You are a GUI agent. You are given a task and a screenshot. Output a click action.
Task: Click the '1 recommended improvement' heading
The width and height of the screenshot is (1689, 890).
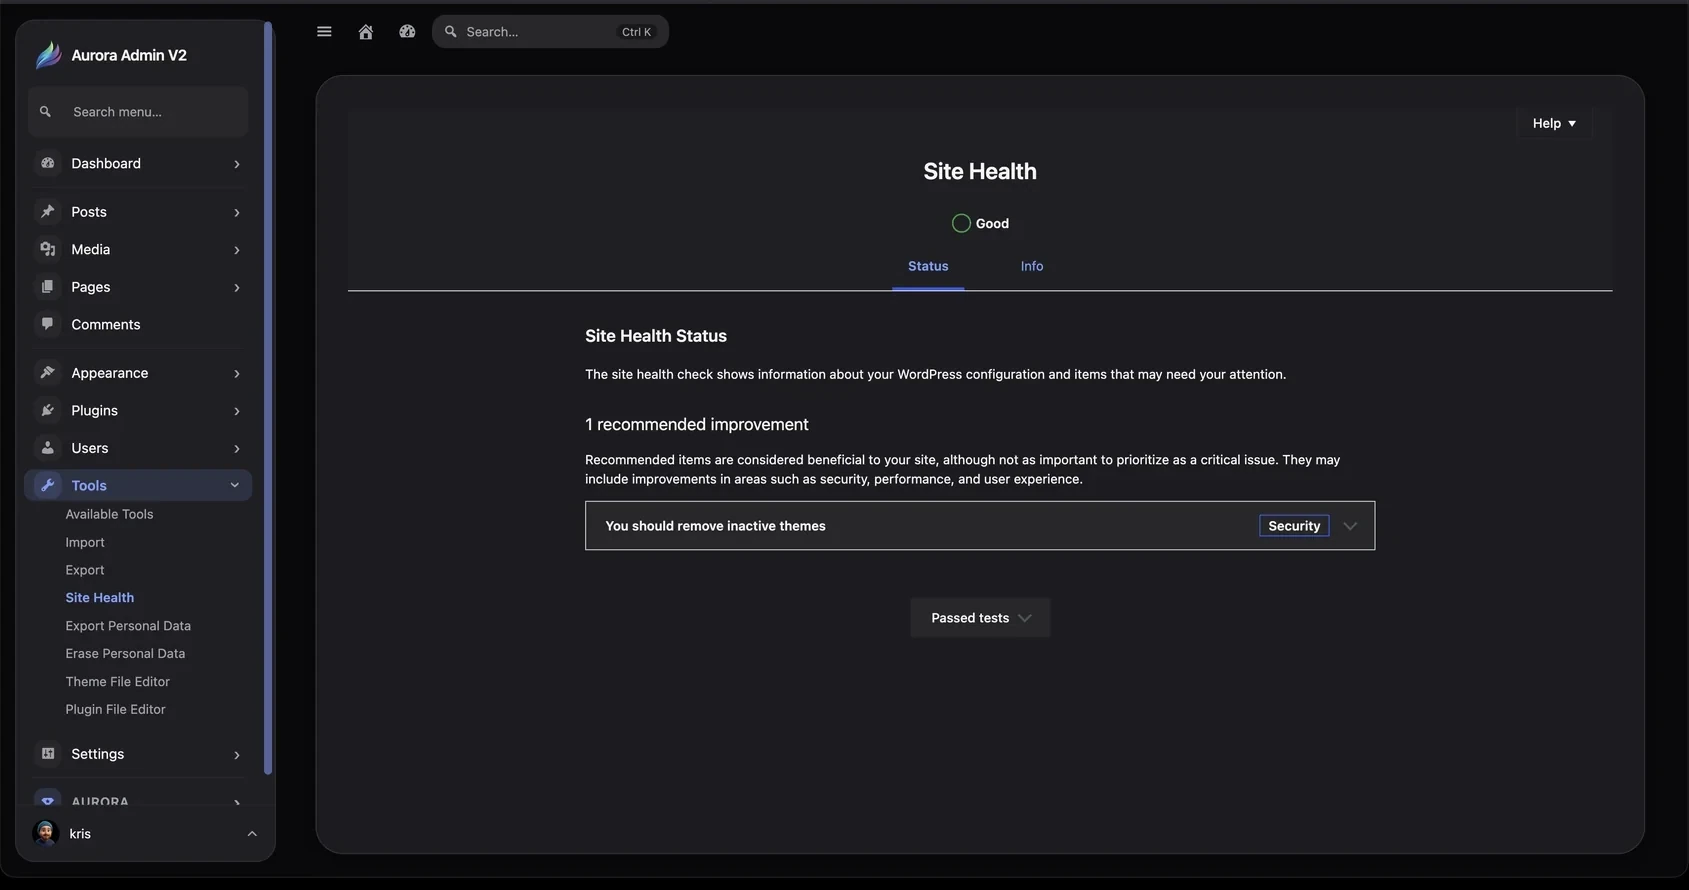(697, 424)
